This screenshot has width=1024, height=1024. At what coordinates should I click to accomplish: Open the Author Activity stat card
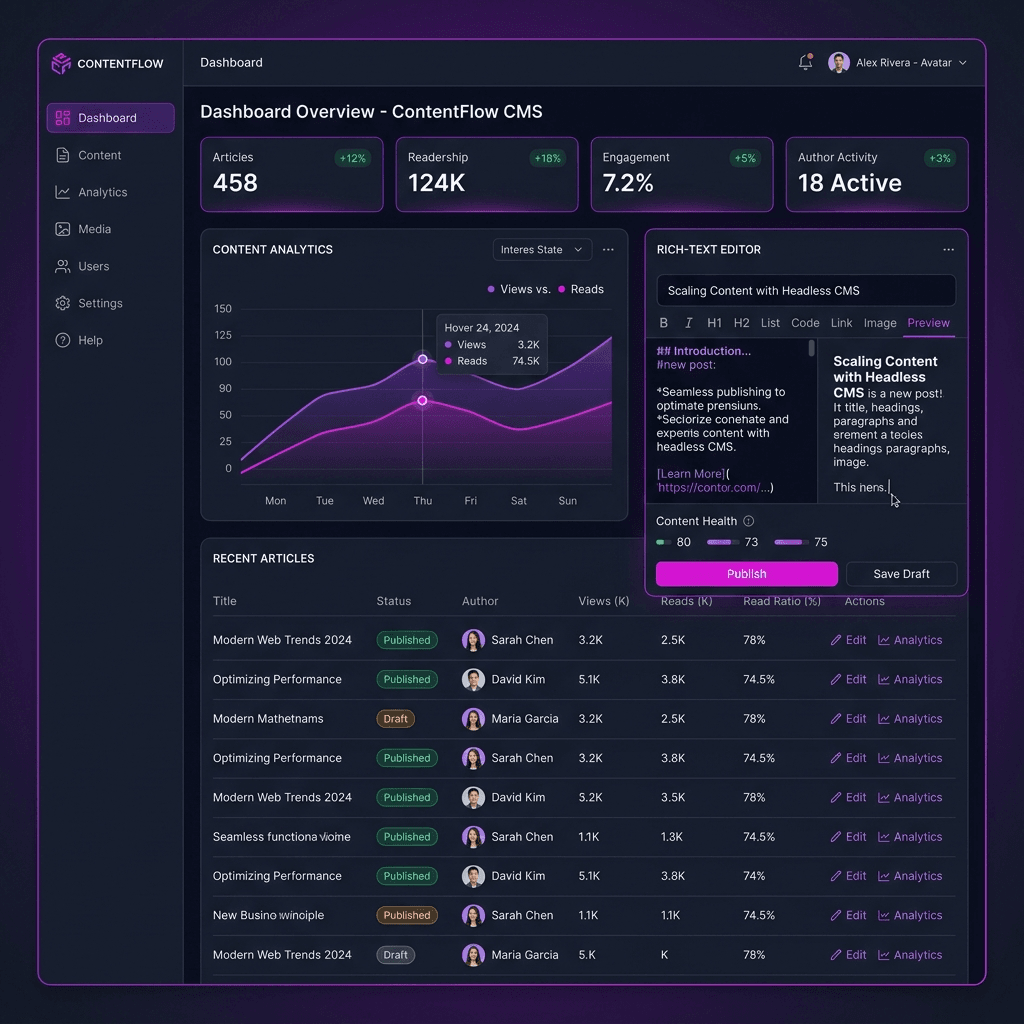tap(876, 174)
